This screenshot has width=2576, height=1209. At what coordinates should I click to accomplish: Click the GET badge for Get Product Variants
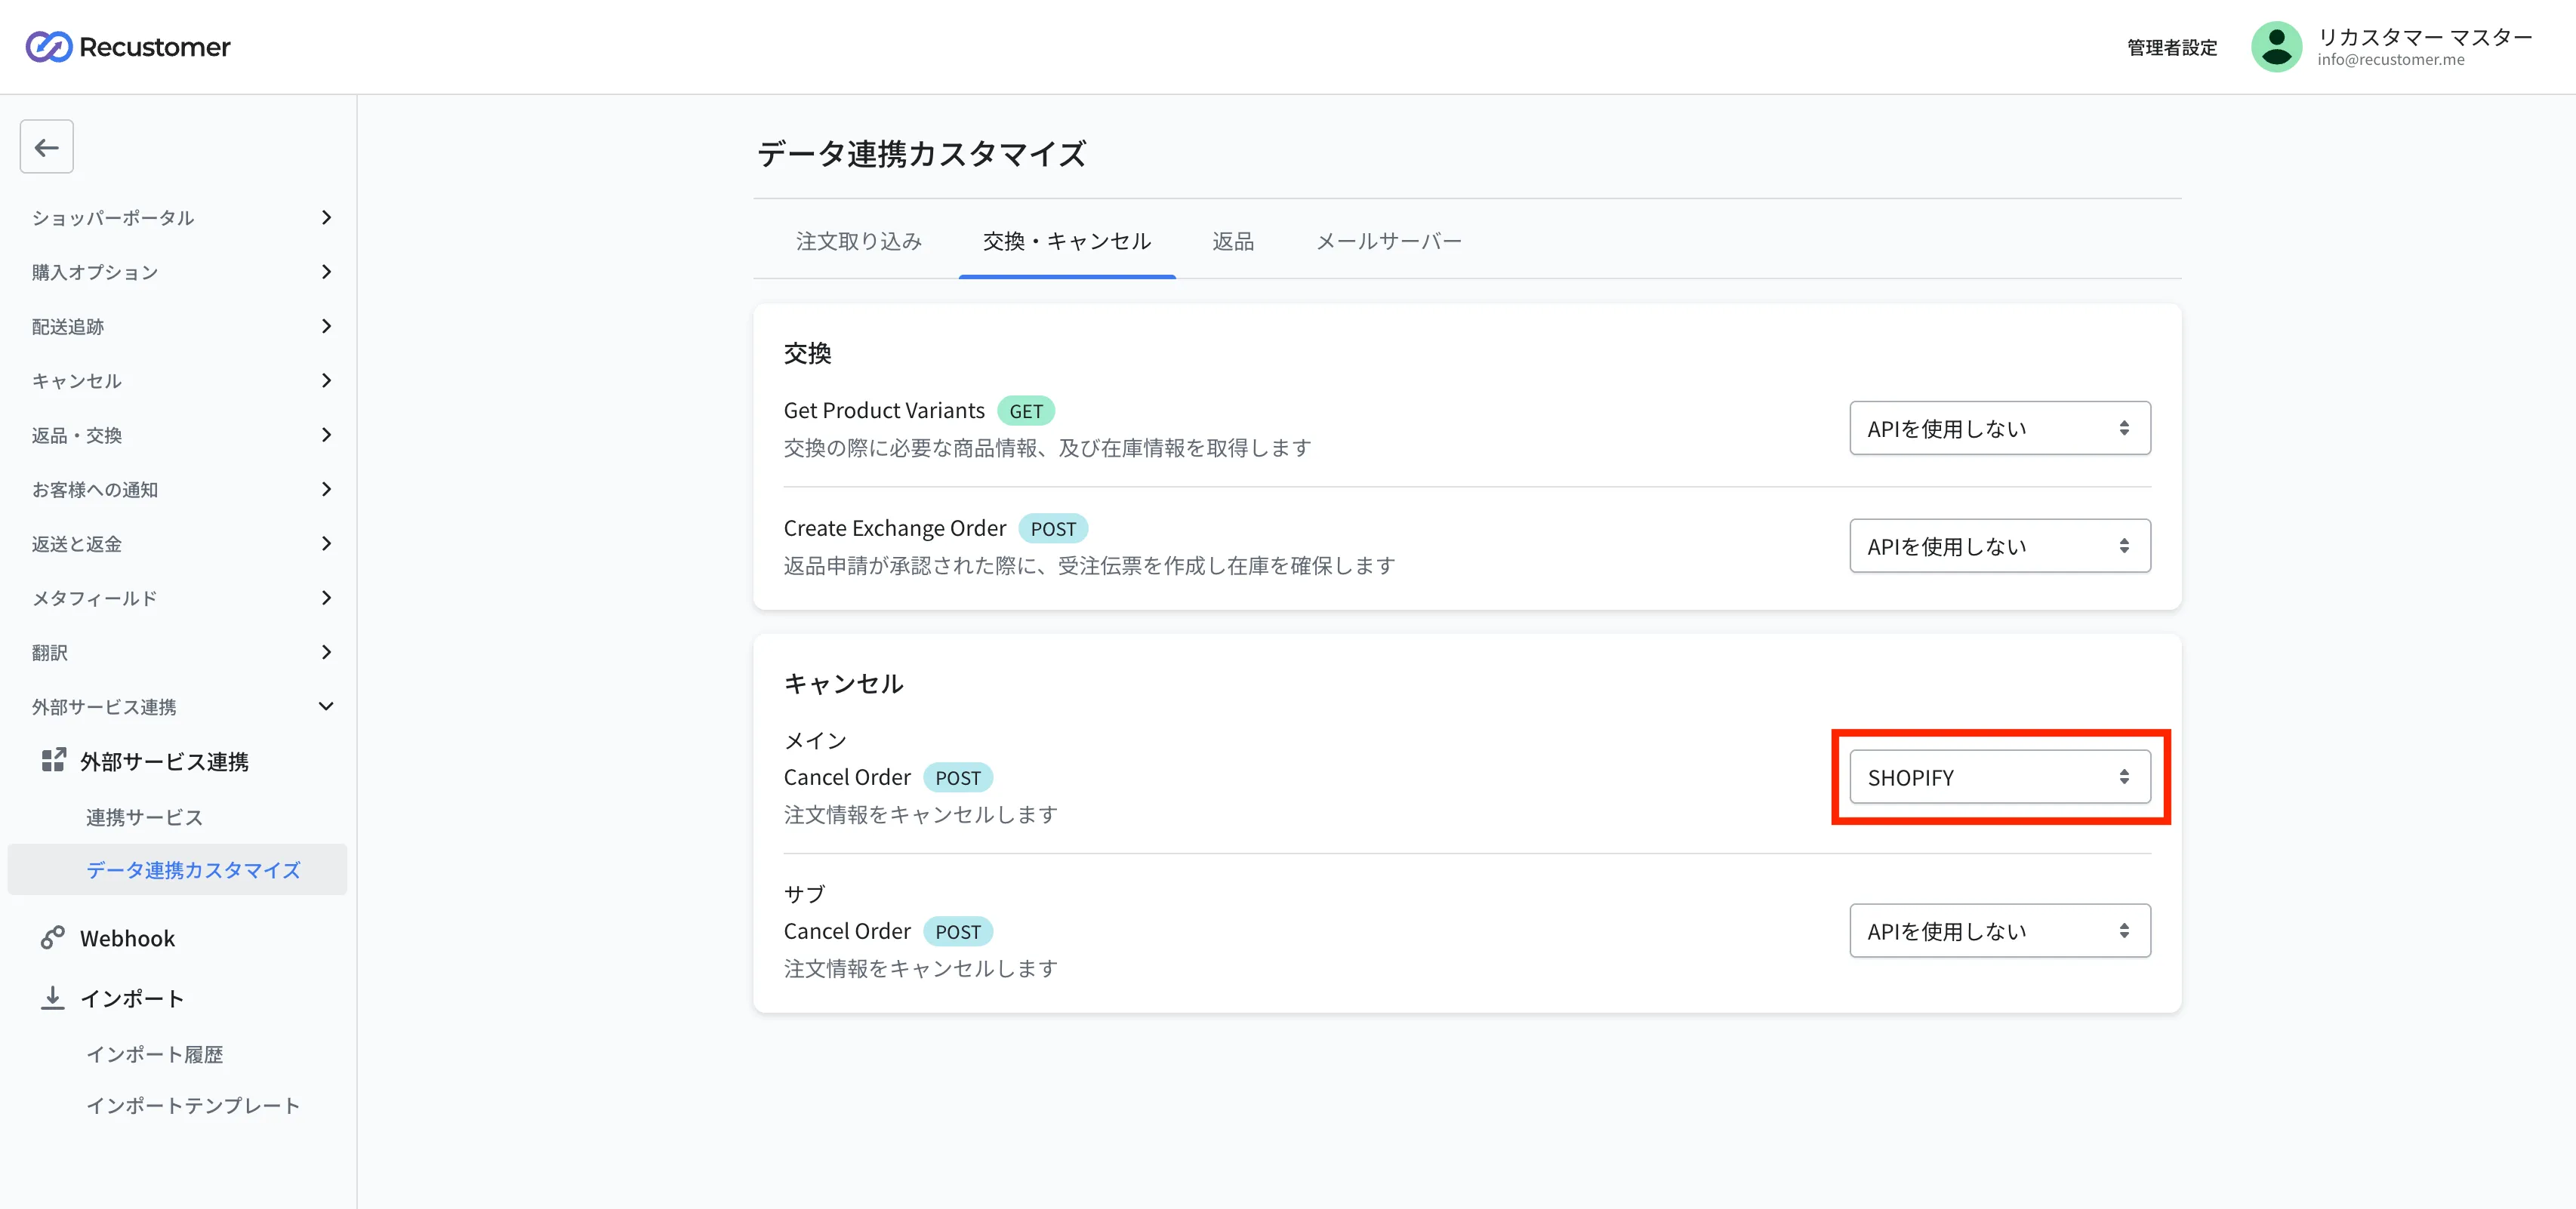(1026, 411)
